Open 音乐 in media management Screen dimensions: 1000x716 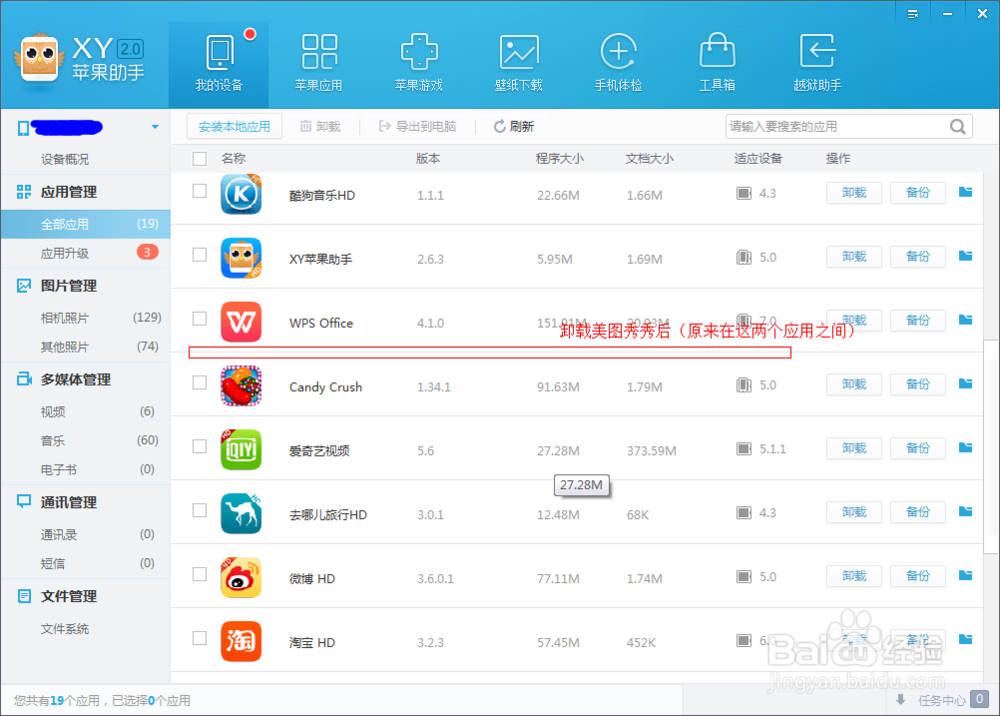85,441
